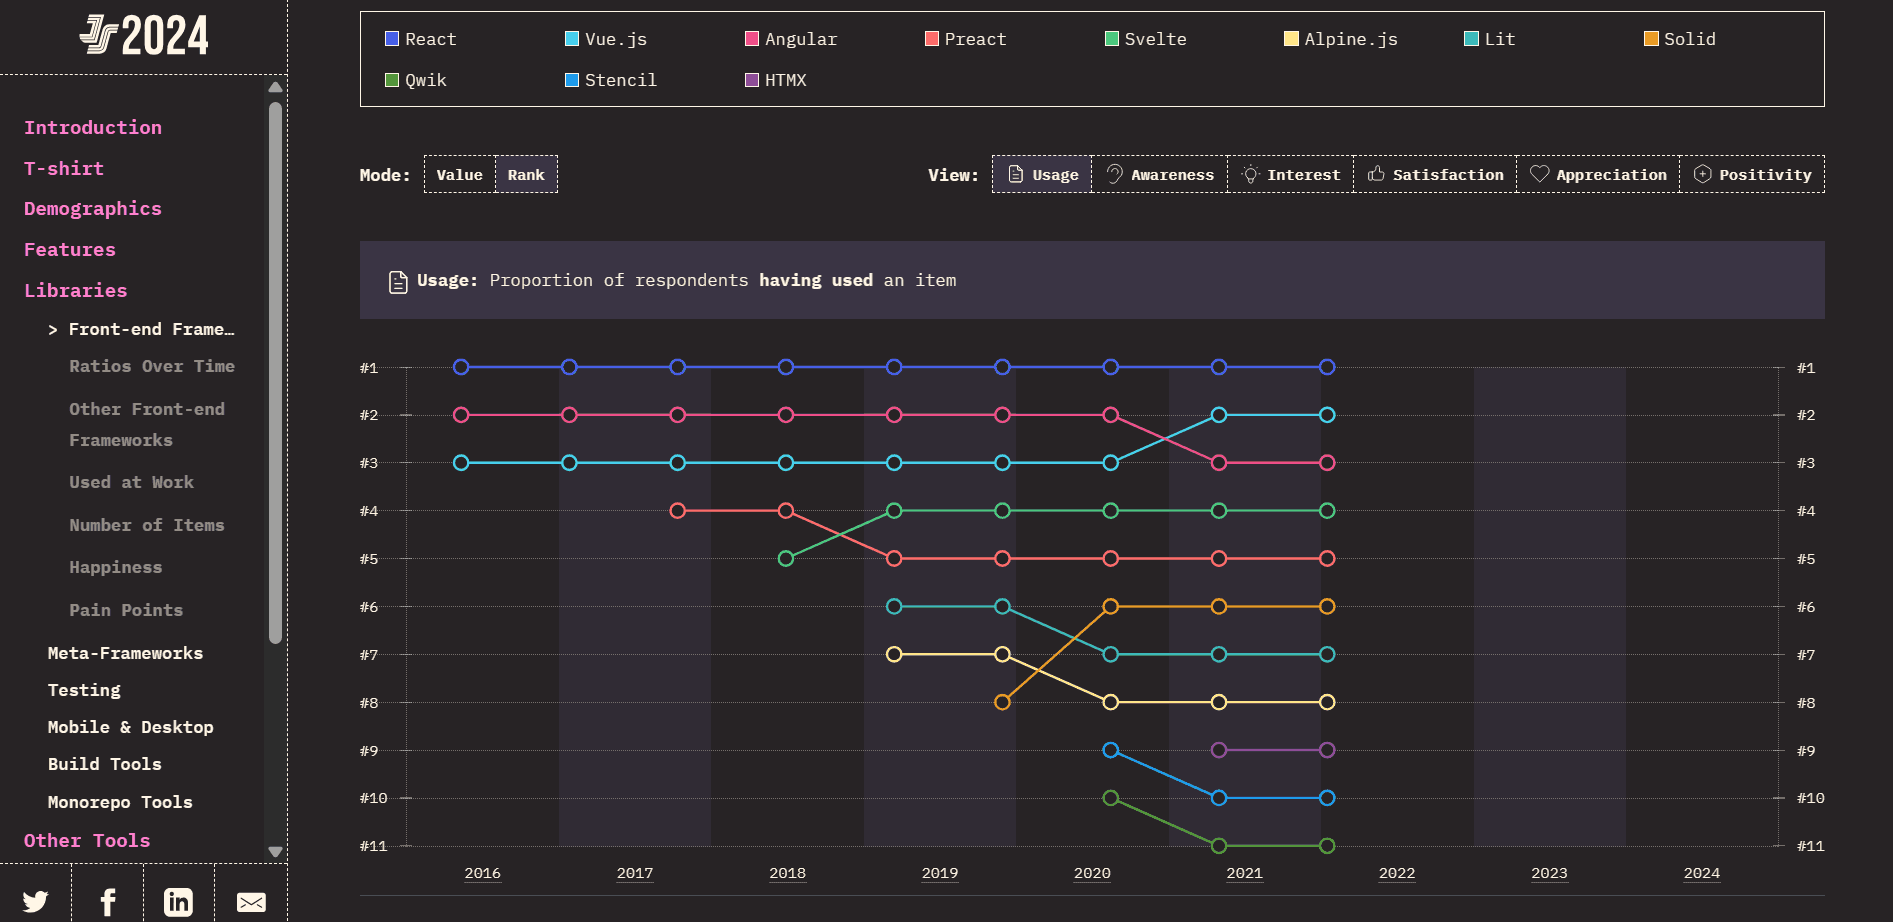Viewport: 1893px width, 922px height.
Task: Toggle the Preact series in the legend
Action: pyautogui.click(x=964, y=39)
